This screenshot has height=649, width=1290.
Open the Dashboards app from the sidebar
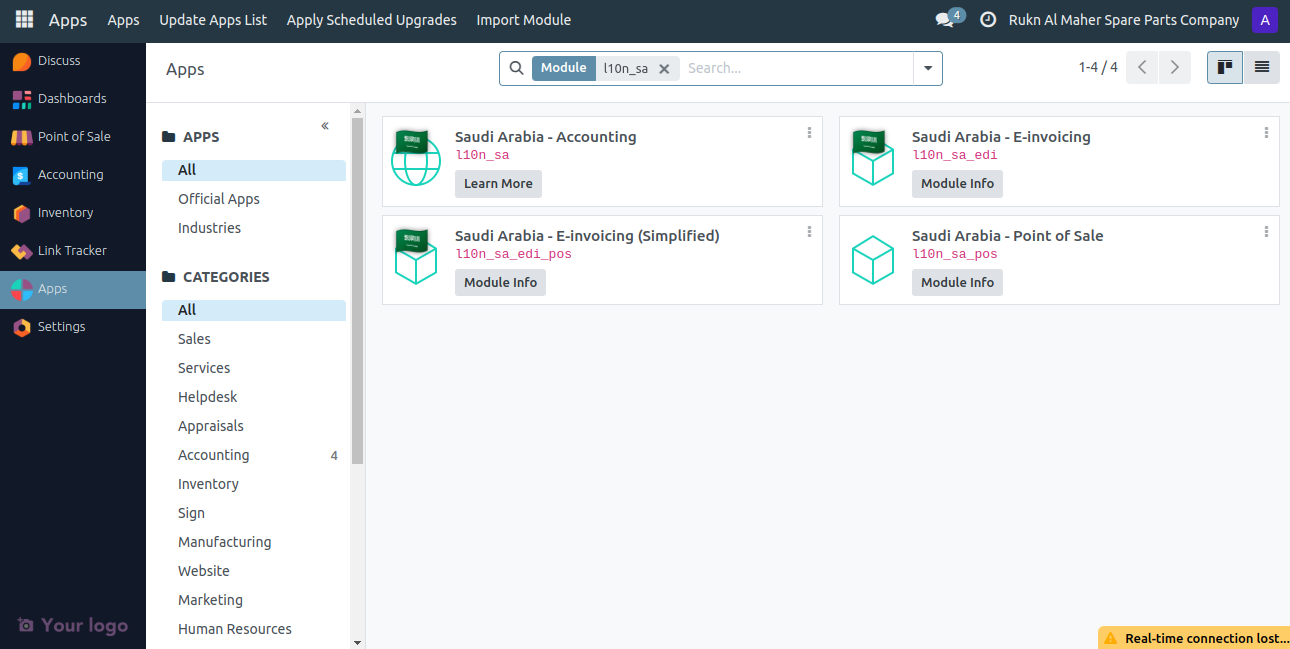click(73, 98)
